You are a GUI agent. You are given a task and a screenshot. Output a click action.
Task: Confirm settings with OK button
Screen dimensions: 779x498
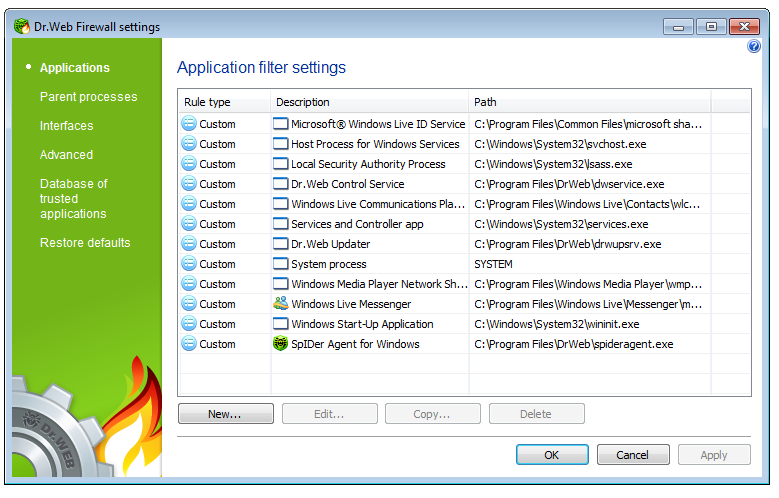pyautogui.click(x=552, y=454)
